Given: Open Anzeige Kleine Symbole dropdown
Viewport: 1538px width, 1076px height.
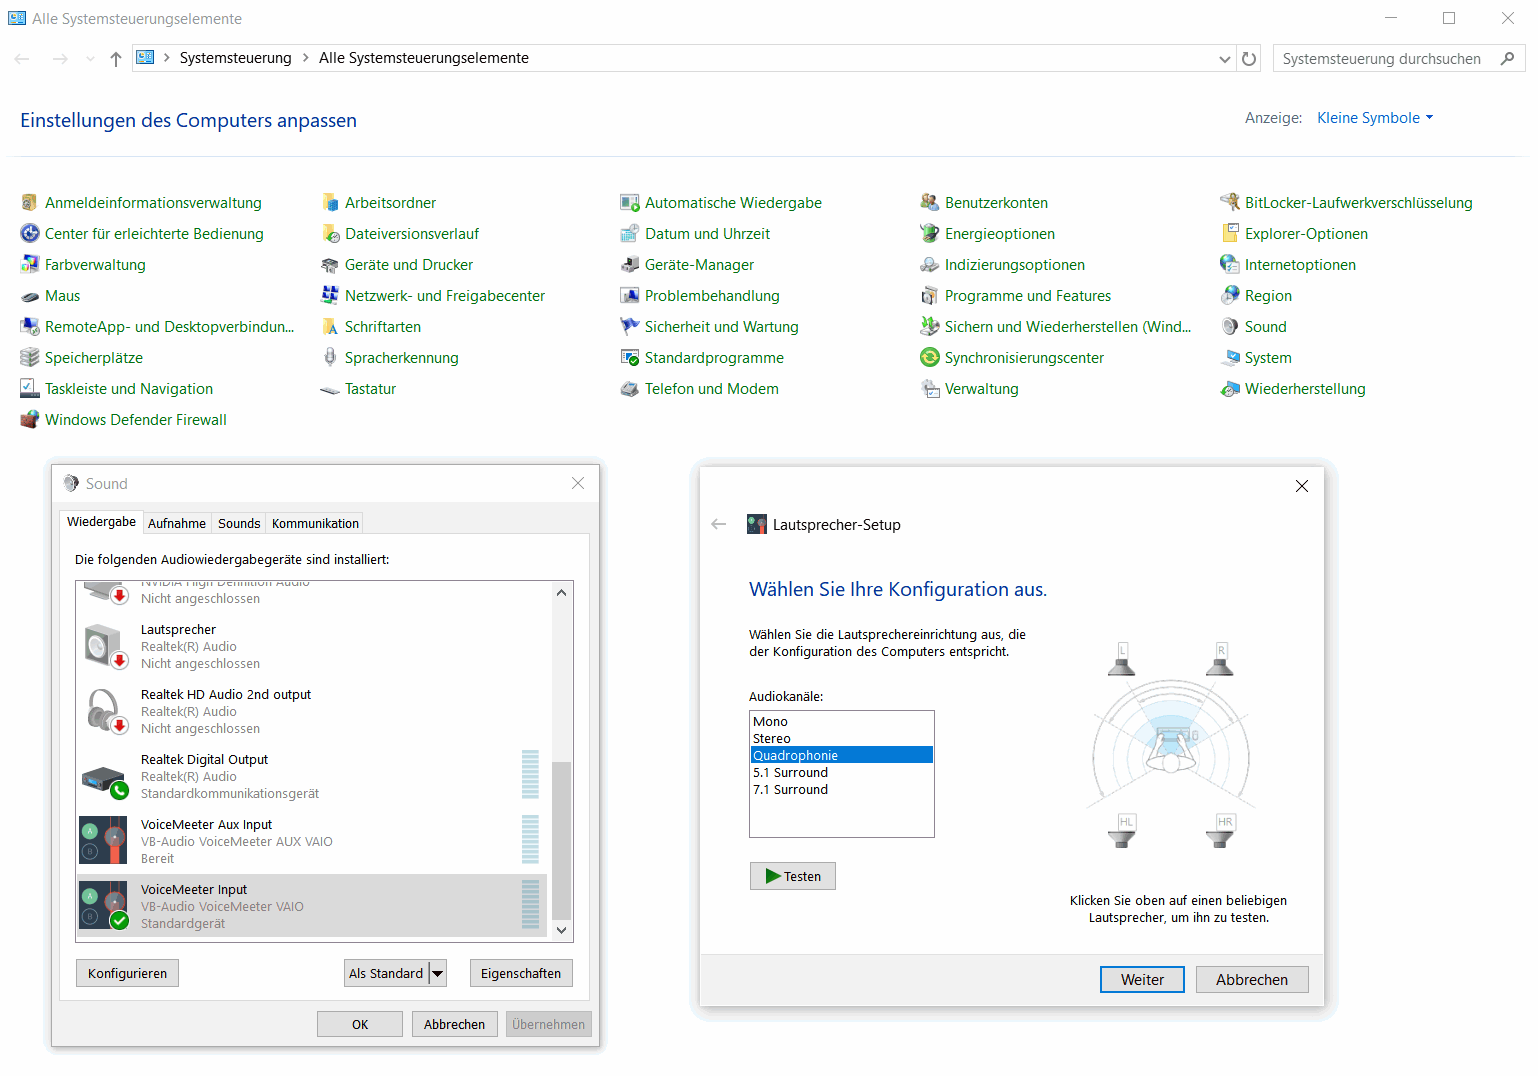Looking at the screenshot, I should tap(1375, 118).
